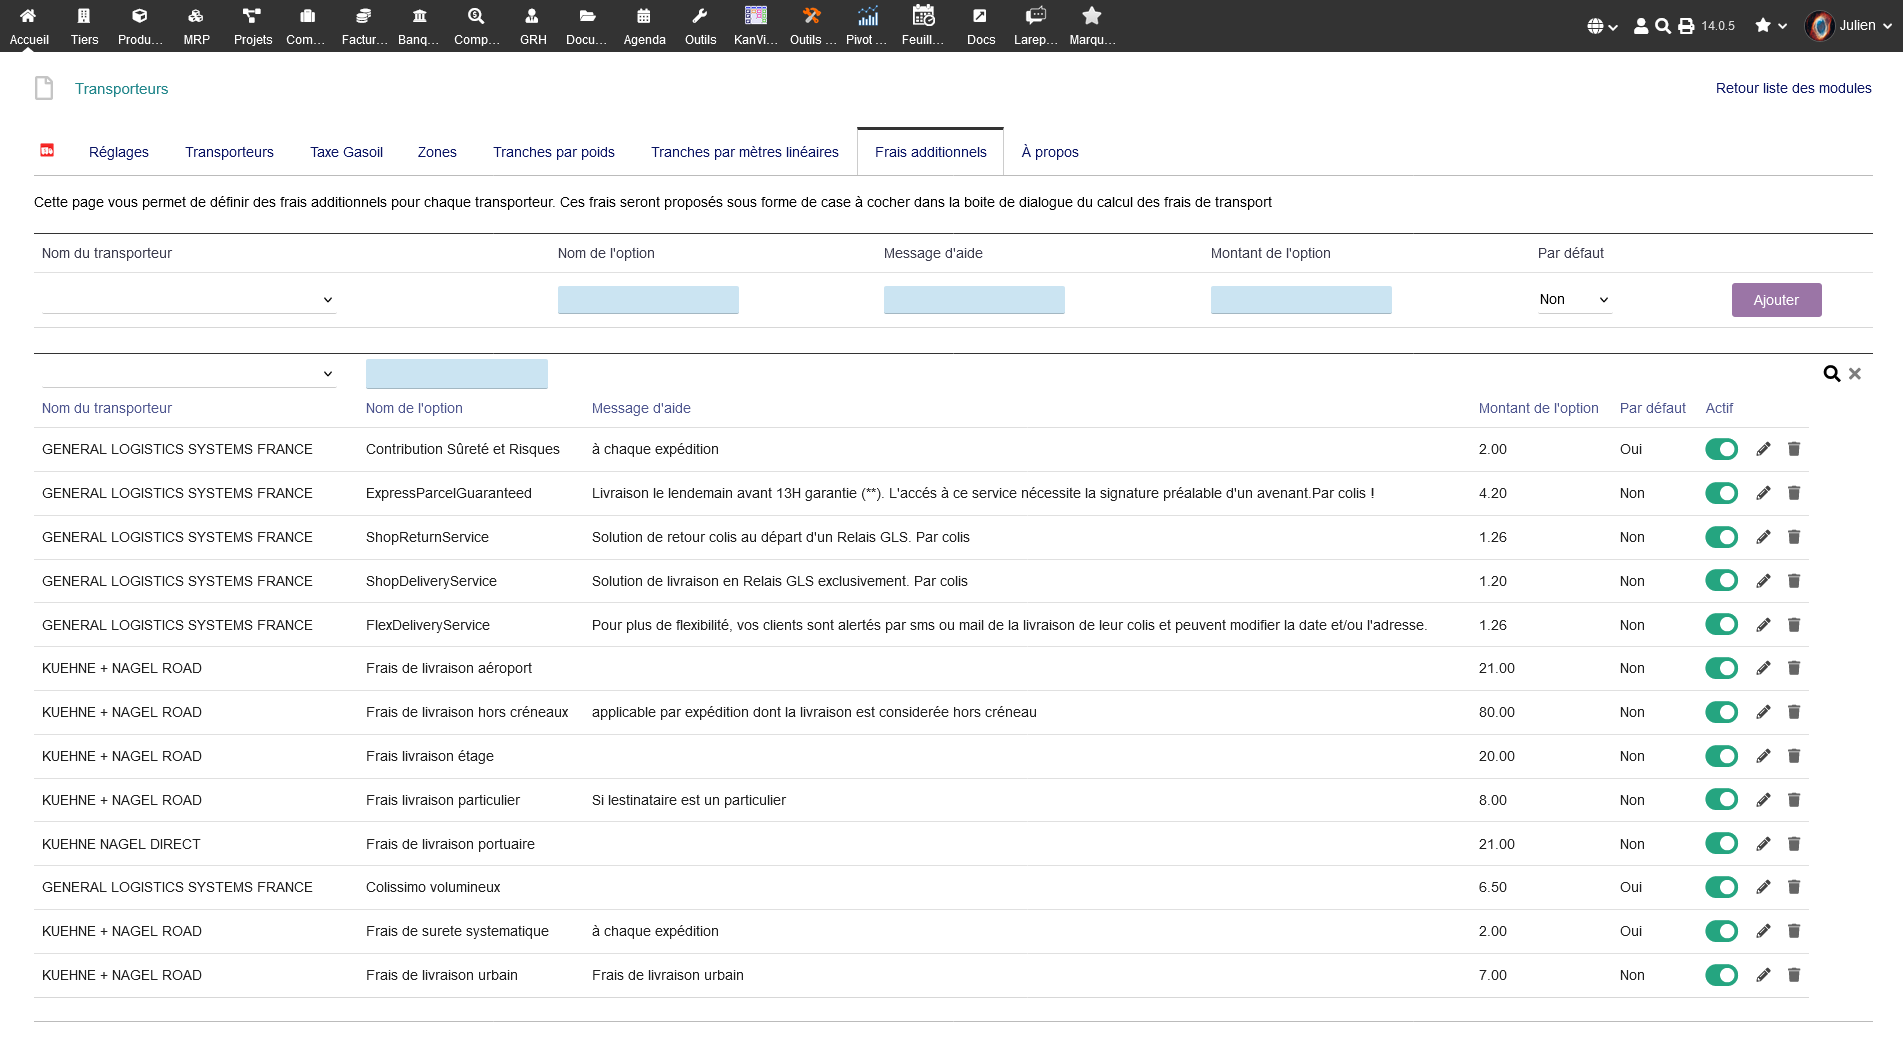The width and height of the screenshot is (1903, 1058).
Task: Open the Tiers module icon
Action: pyautogui.click(x=84, y=16)
